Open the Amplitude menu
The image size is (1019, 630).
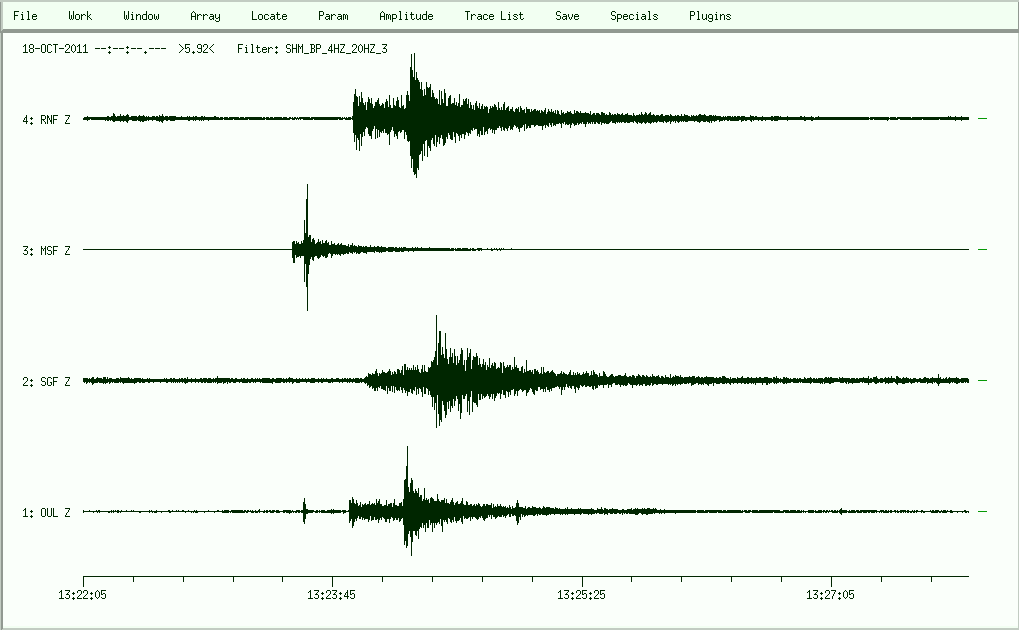coord(406,16)
